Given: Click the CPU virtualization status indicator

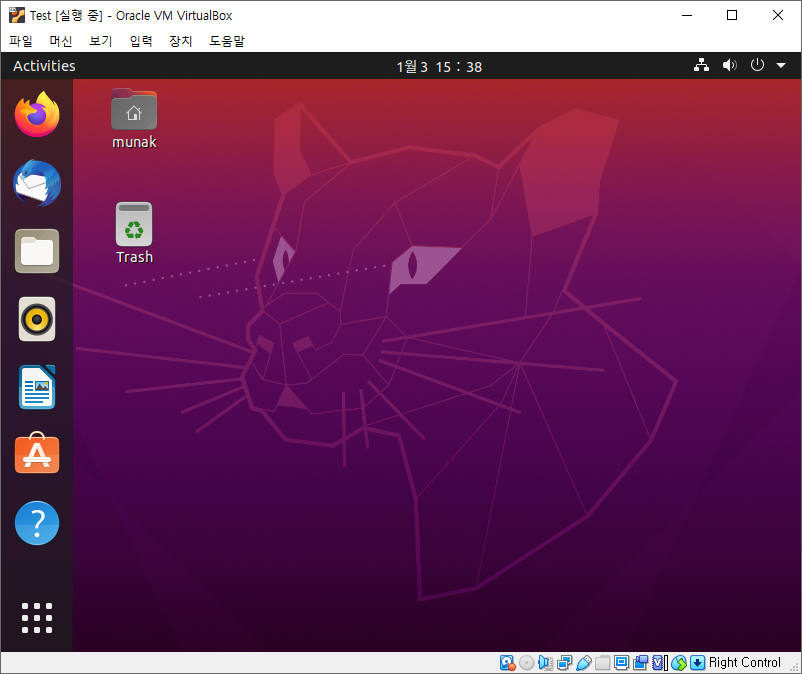Looking at the screenshot, I should click(x=660, y=663).
